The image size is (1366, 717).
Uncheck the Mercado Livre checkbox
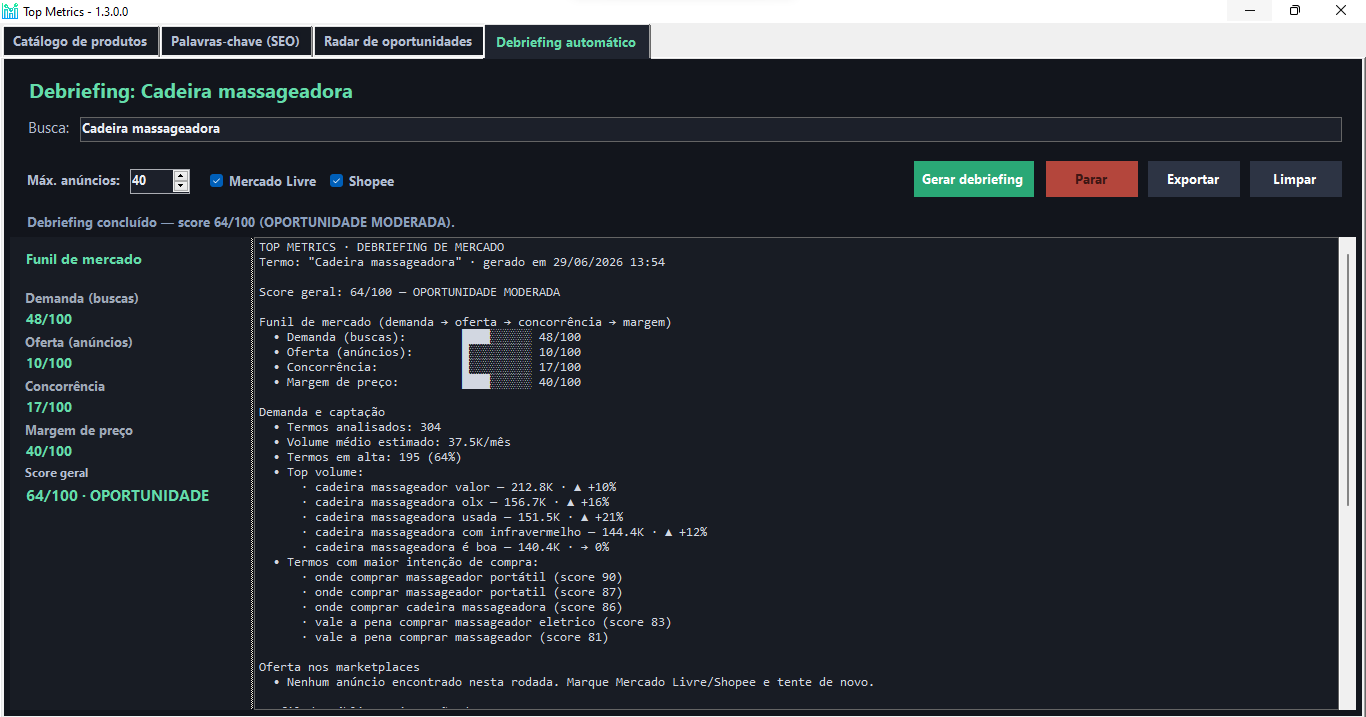[216, 181]
